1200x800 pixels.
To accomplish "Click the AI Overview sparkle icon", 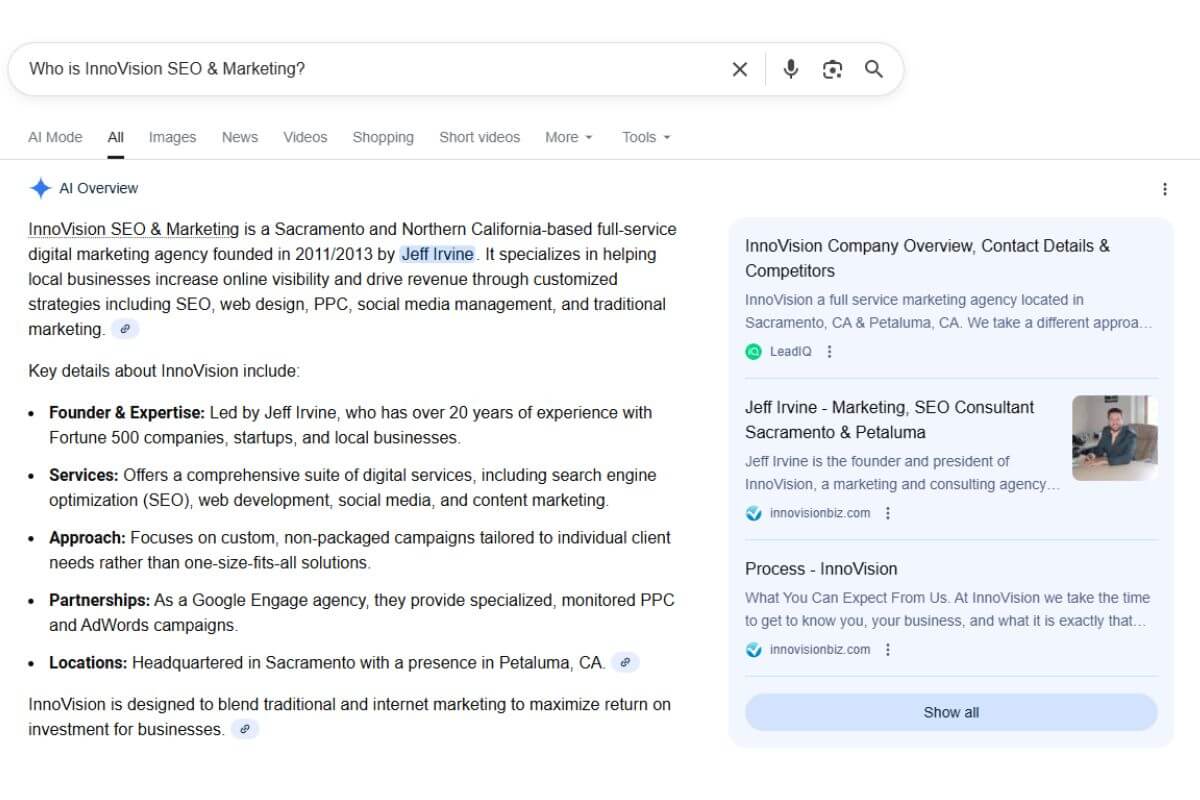I will (40, 188).
